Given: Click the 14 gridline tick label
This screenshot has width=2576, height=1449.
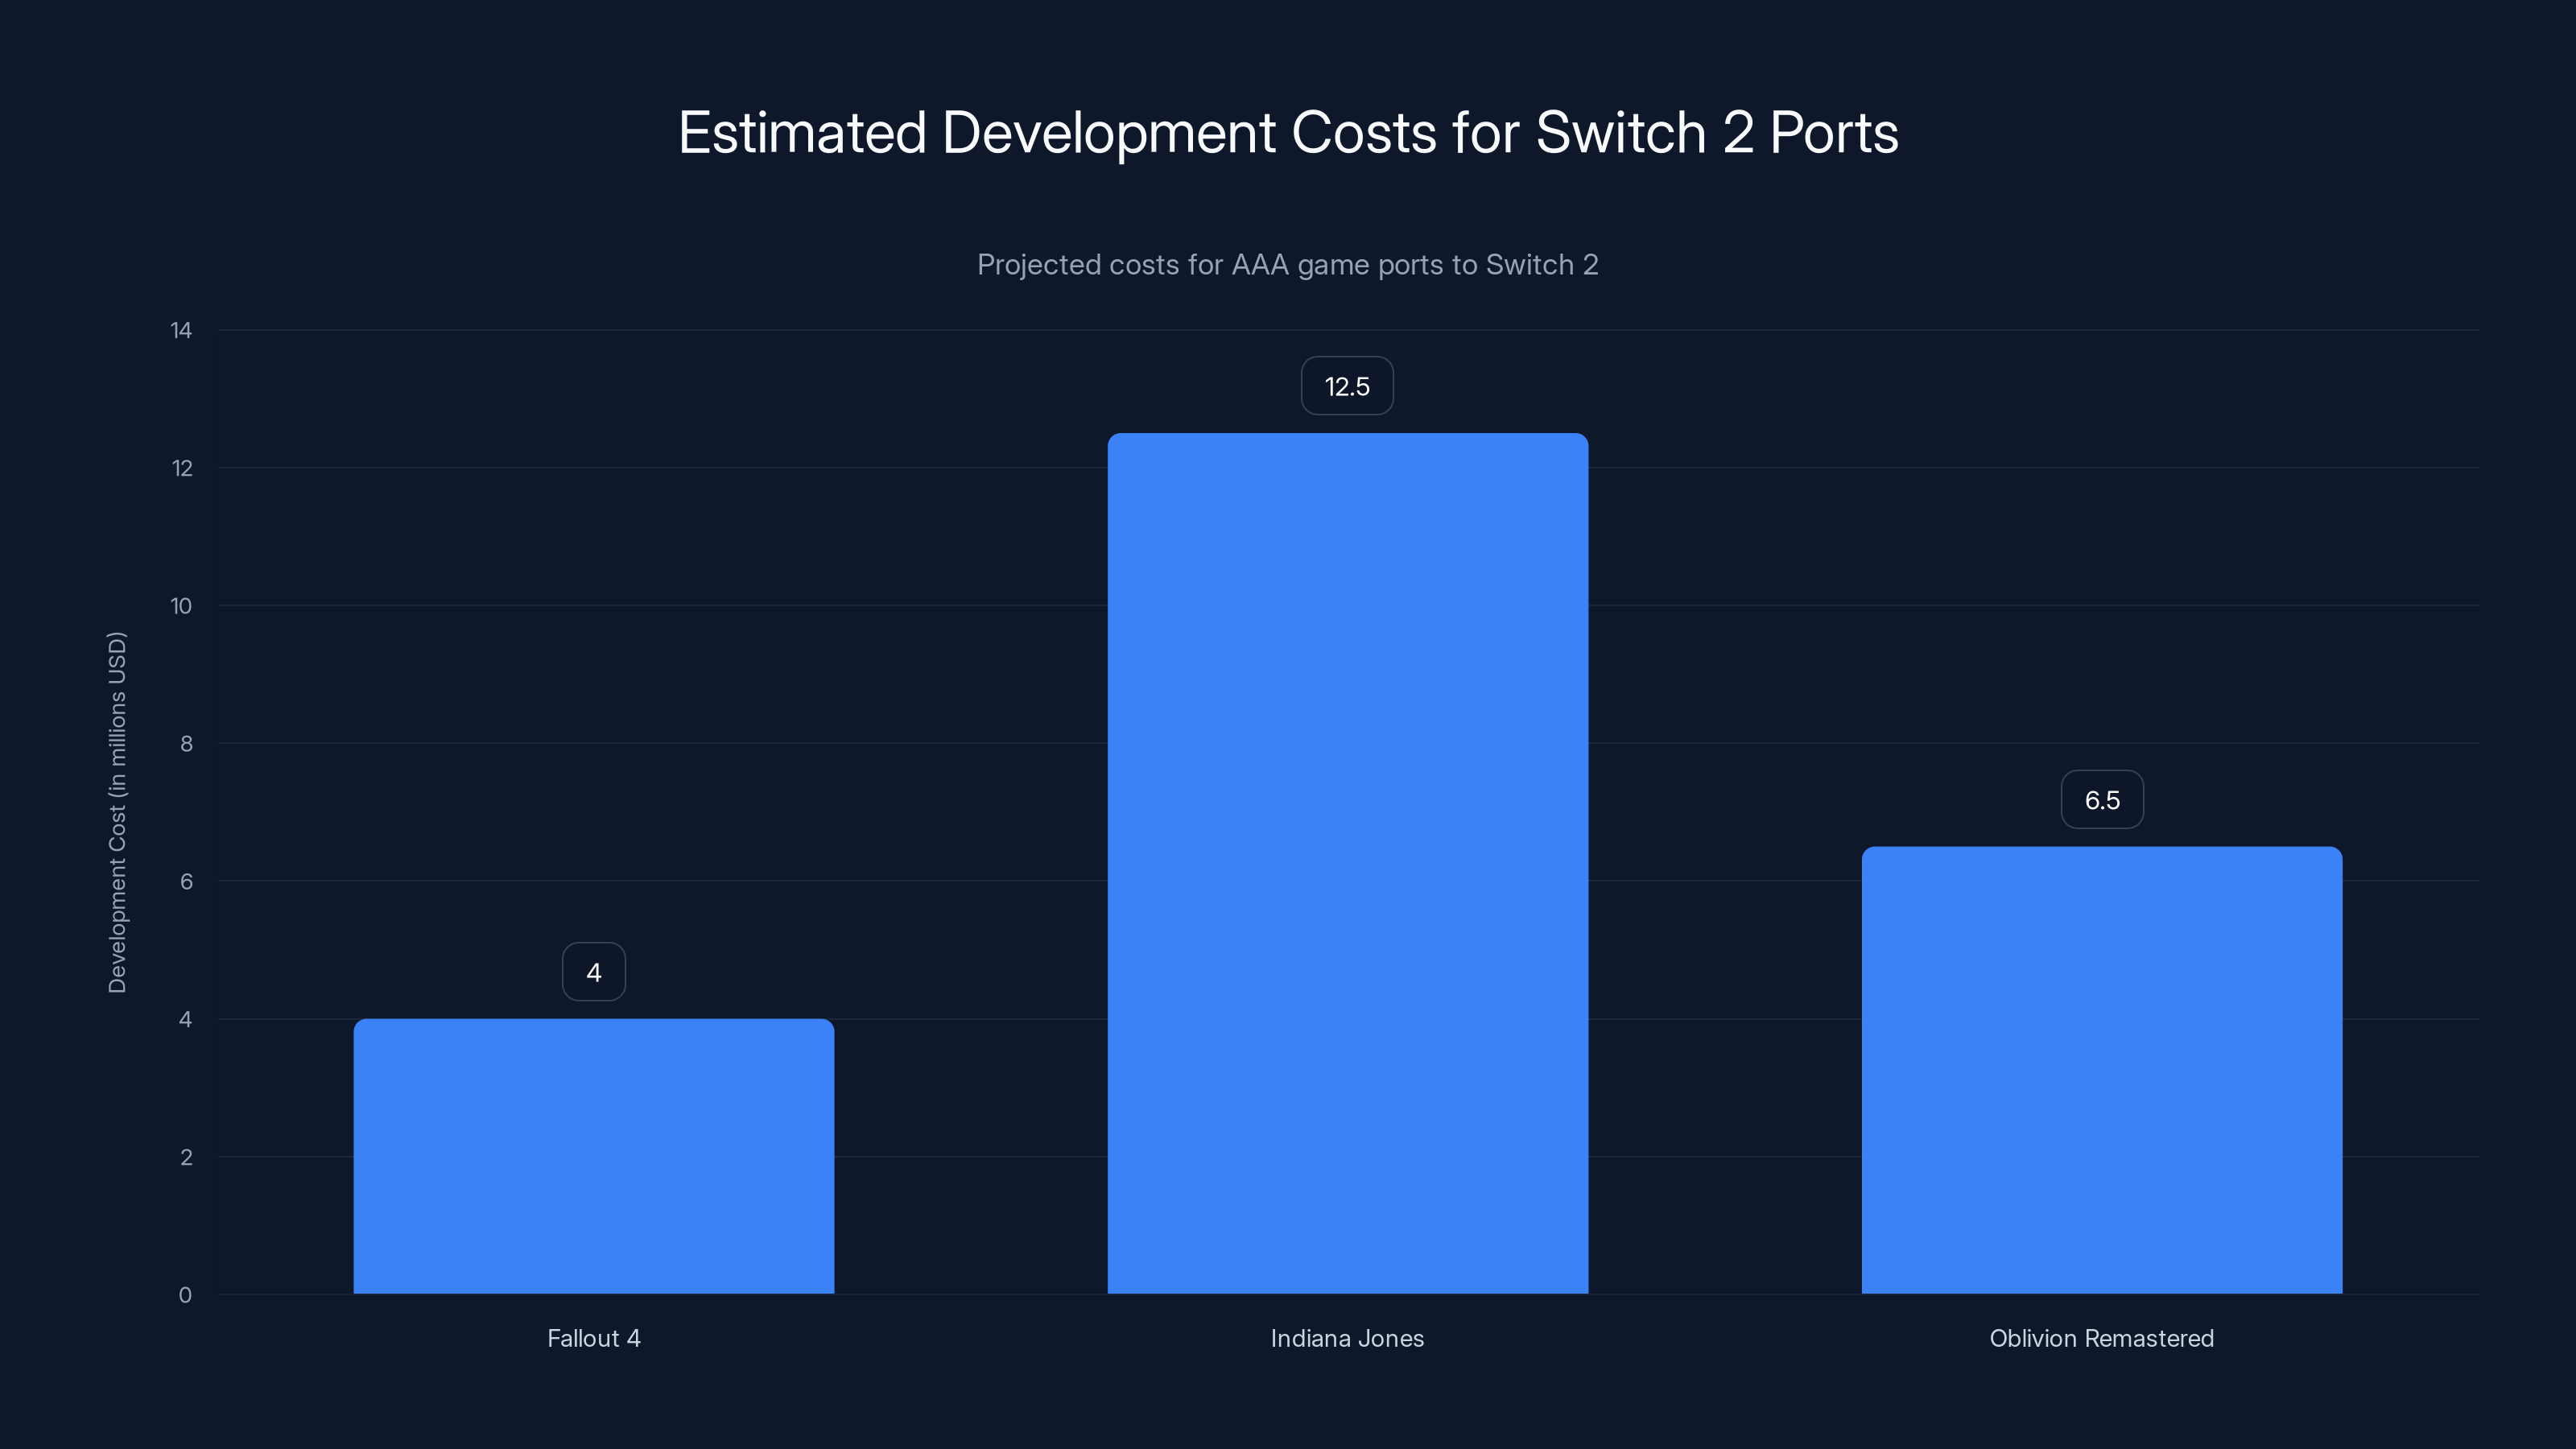Looking at the screenshot, I should pyautogui.click(x=183, y=329).
